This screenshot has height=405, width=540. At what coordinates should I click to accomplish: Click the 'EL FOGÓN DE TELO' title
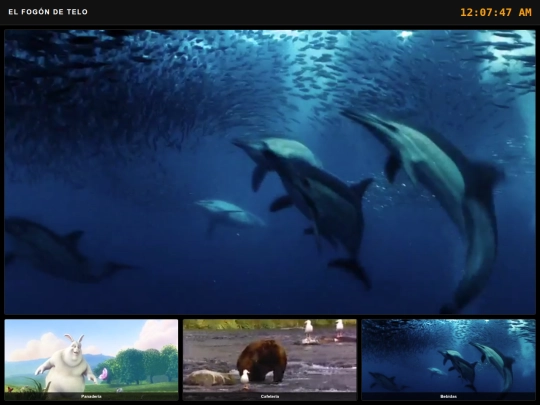48,12
